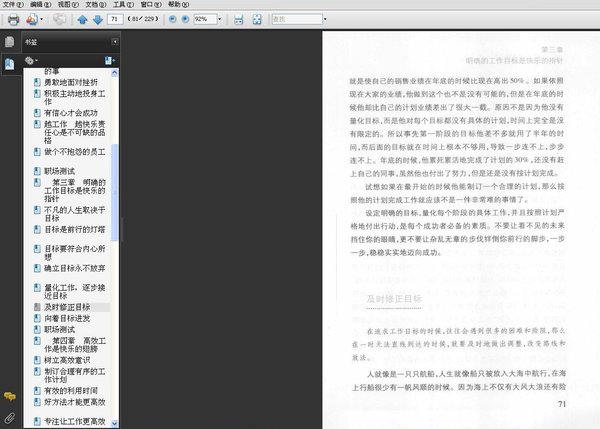Select the 向着目标进发 bookmark
The width and height of the screenshot is (600, 429).
click(67, 318)
